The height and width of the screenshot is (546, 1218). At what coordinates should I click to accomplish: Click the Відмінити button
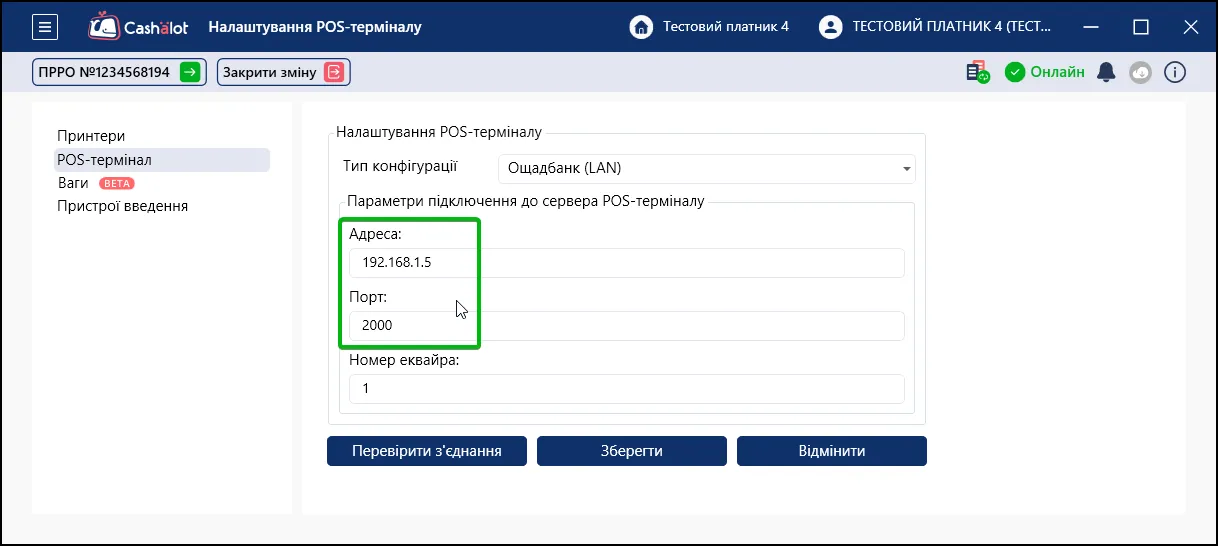[x=832, y=451]
